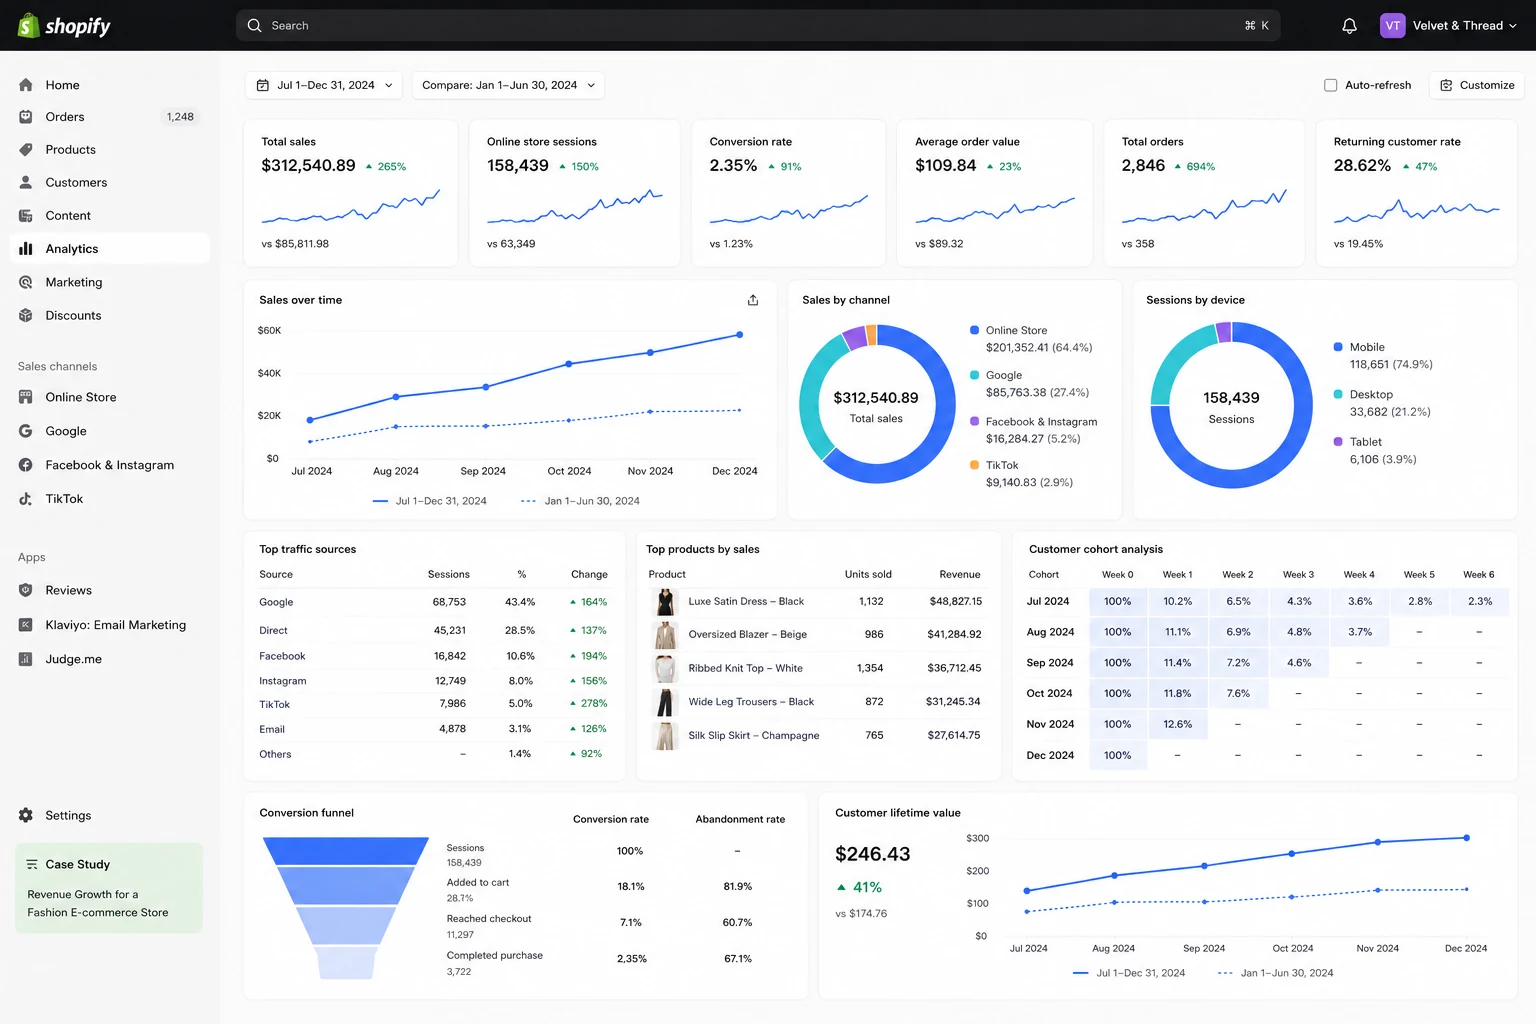This screenshot has height=1024, width=1536.
Task: Click the Online Store blue legend dot
Action: coord(974,330)
